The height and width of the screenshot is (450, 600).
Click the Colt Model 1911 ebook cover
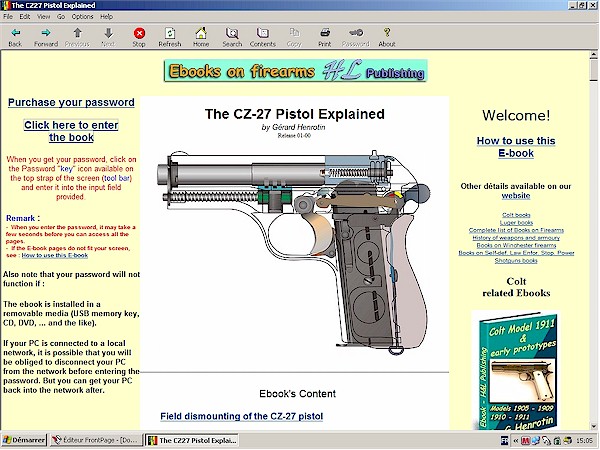pyautogui.click(x=517, y=370)
